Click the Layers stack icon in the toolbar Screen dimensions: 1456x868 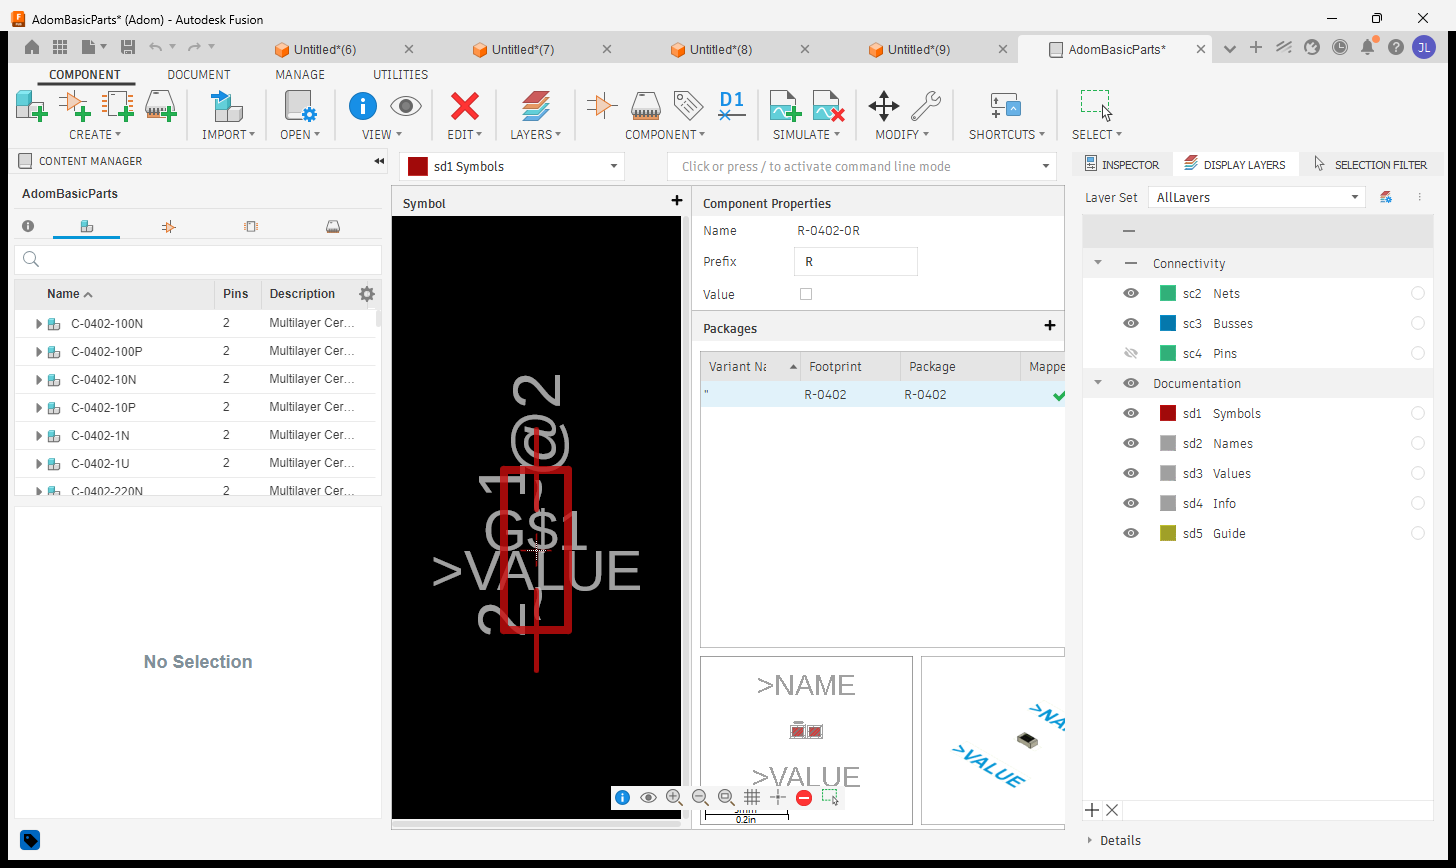click(536, 105)
